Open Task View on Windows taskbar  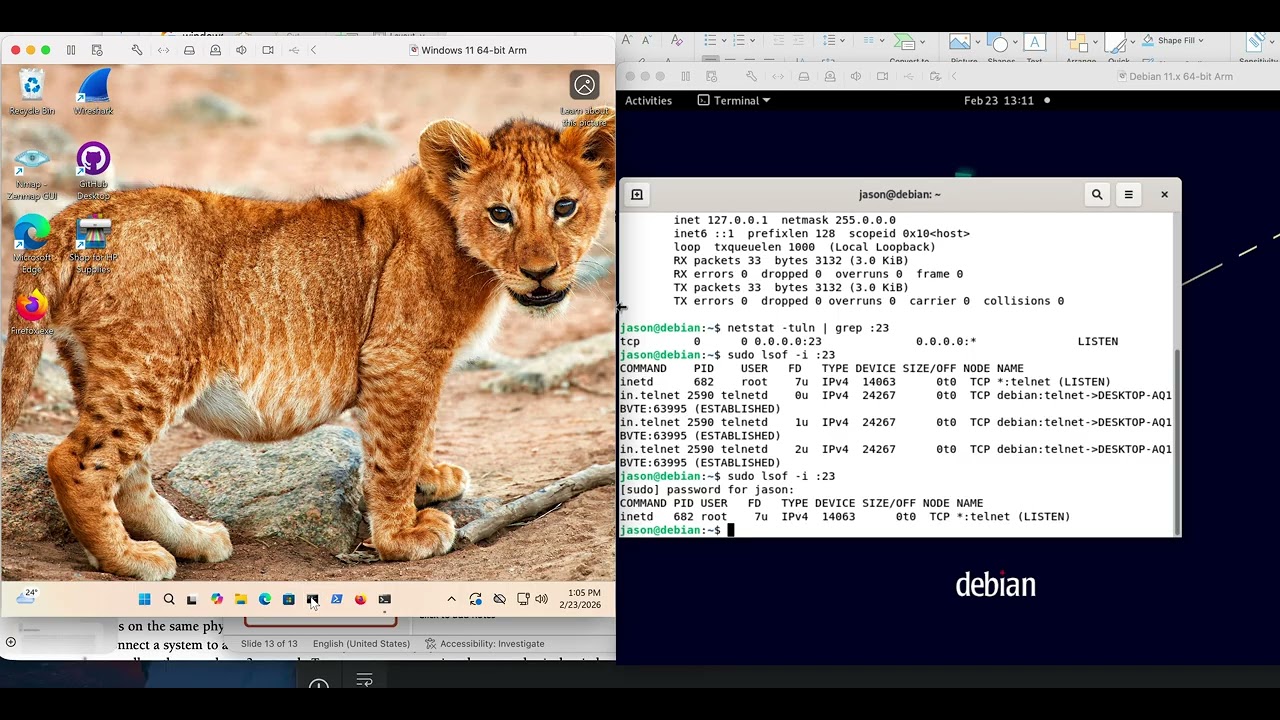(x=192, y=599)
